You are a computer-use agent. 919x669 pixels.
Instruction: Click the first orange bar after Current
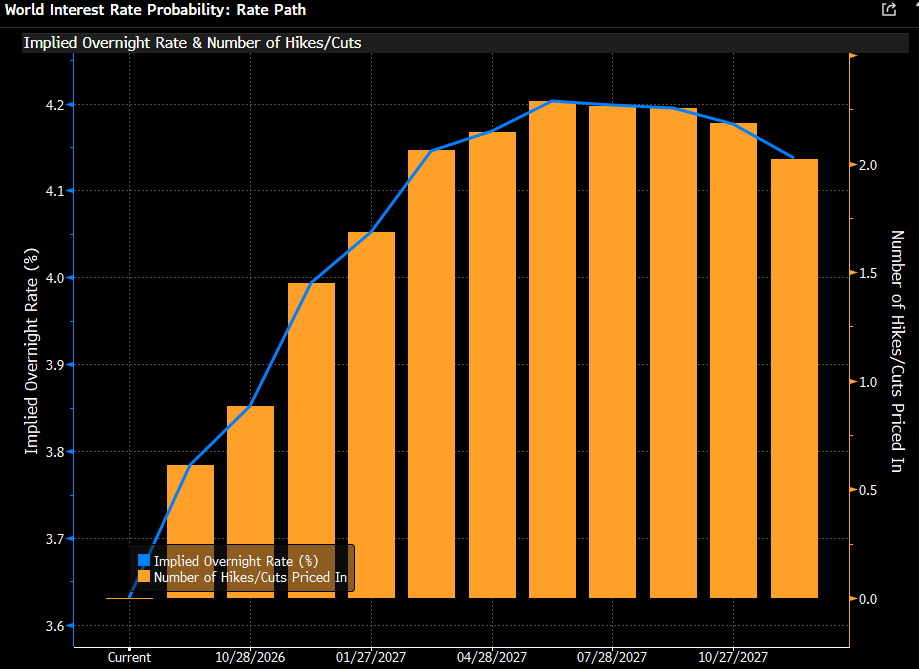tap(190, 531)
